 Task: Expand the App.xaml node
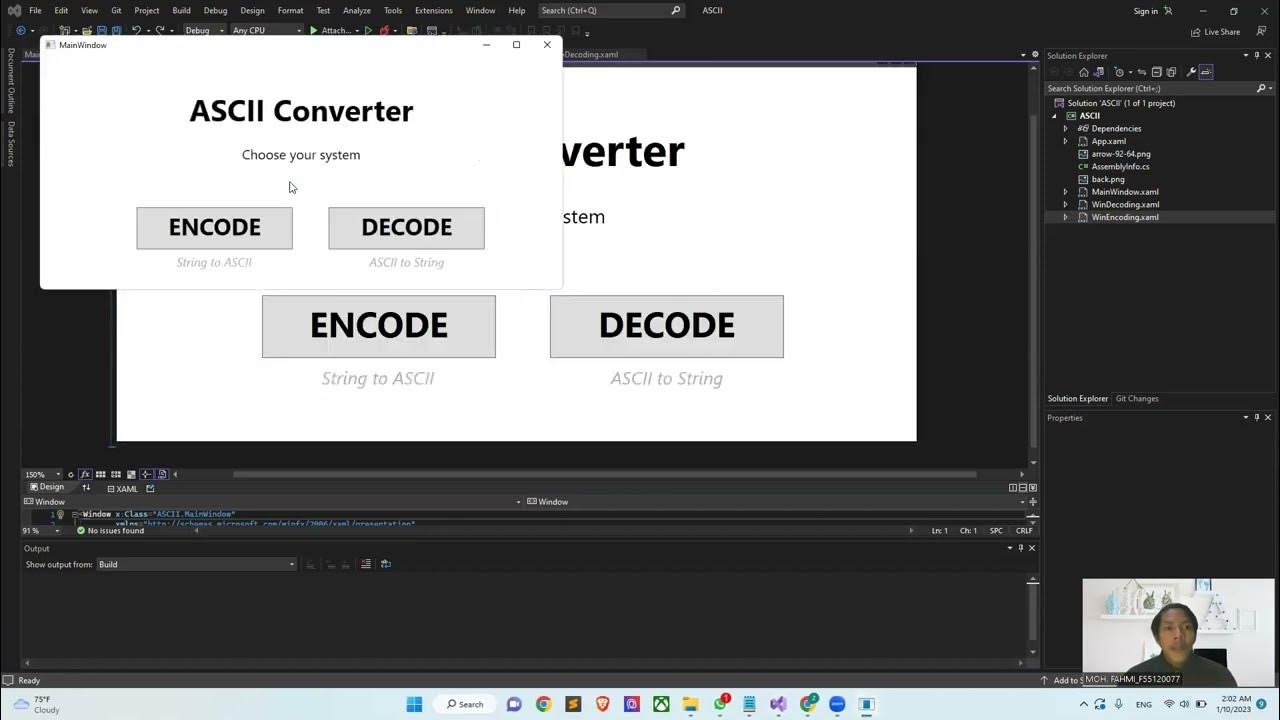click(x=1065, y=141)
